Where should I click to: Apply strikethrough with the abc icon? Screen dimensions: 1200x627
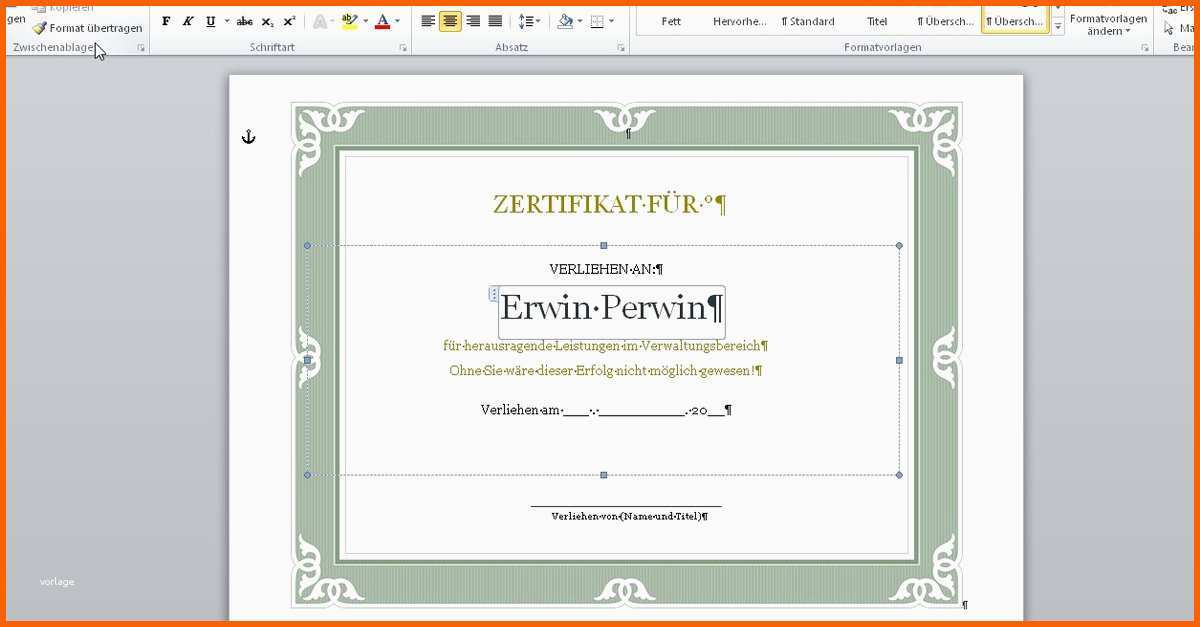(x=244, y=21)
